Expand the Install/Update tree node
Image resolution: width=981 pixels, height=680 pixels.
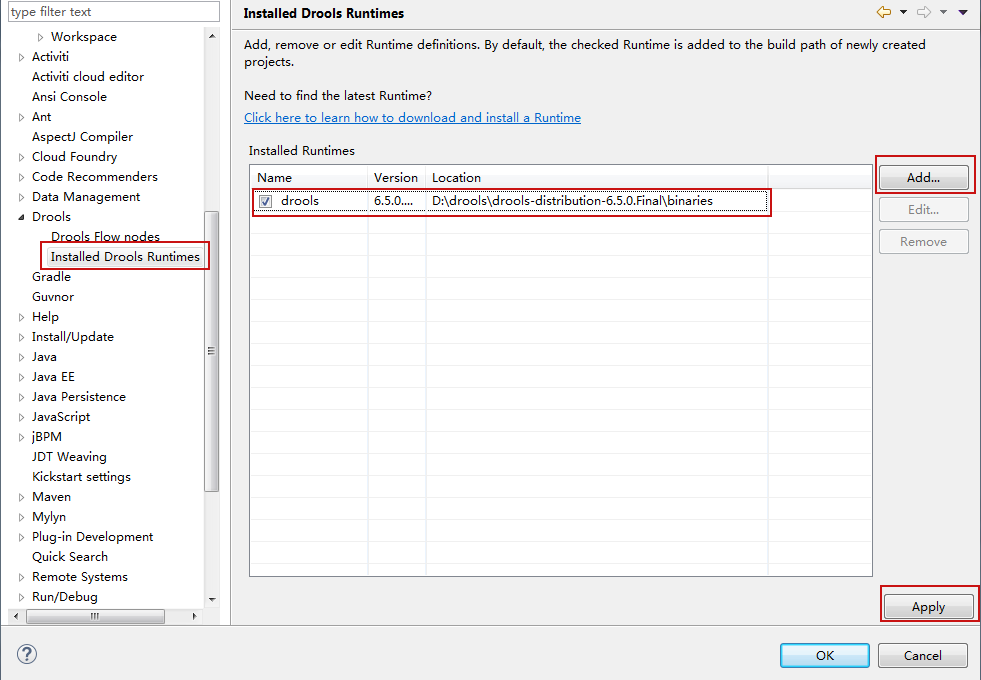[22, 337]
